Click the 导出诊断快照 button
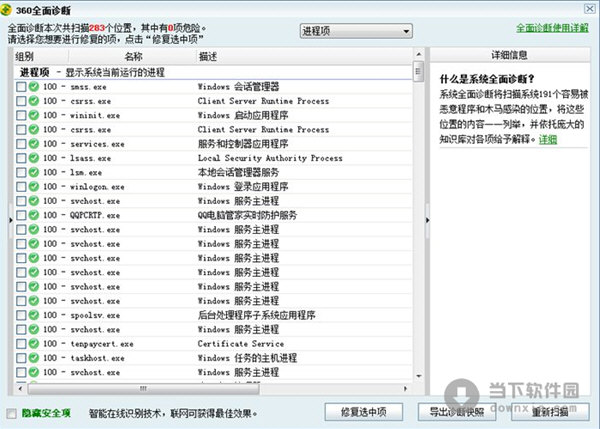This screenshot has height=429, width=600. tap(457, 412)
